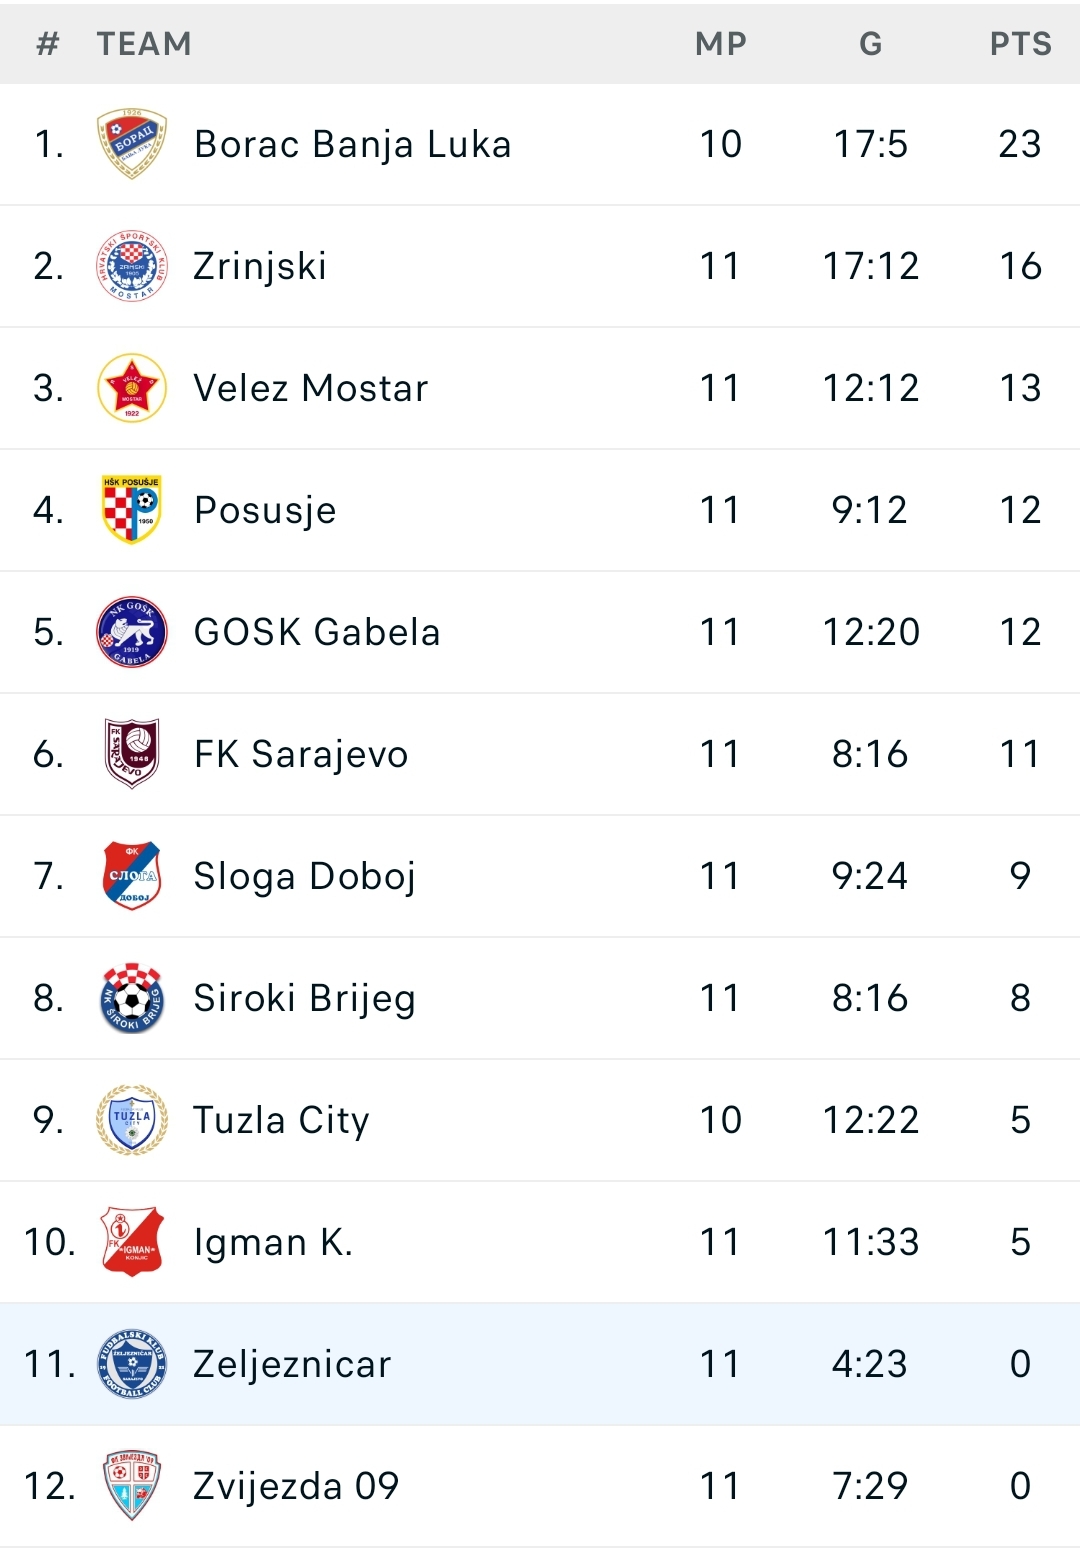The image size is (1080, 1552).
Task: Sort the table by PTS column header
Action: [1021, 44]
